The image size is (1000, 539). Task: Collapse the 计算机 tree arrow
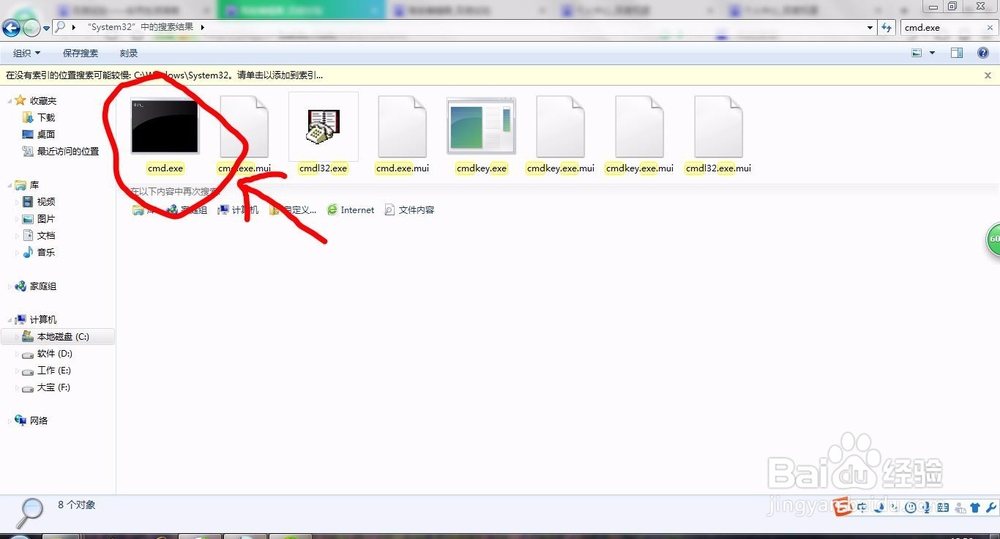[10, 320]
